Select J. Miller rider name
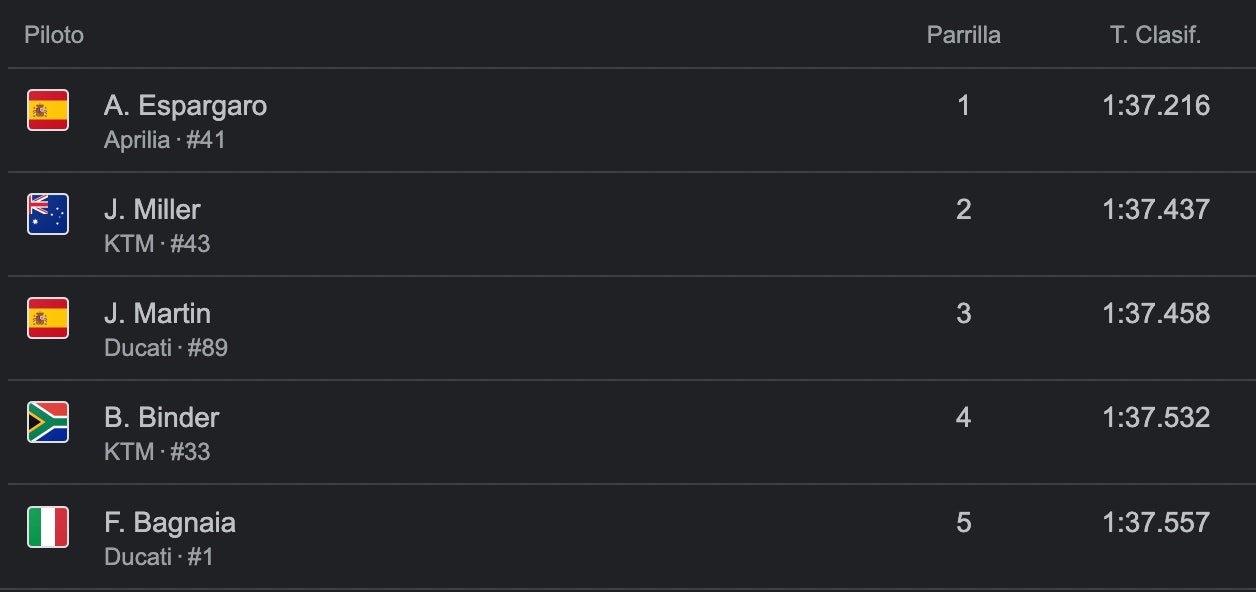 tap(152, 210)
